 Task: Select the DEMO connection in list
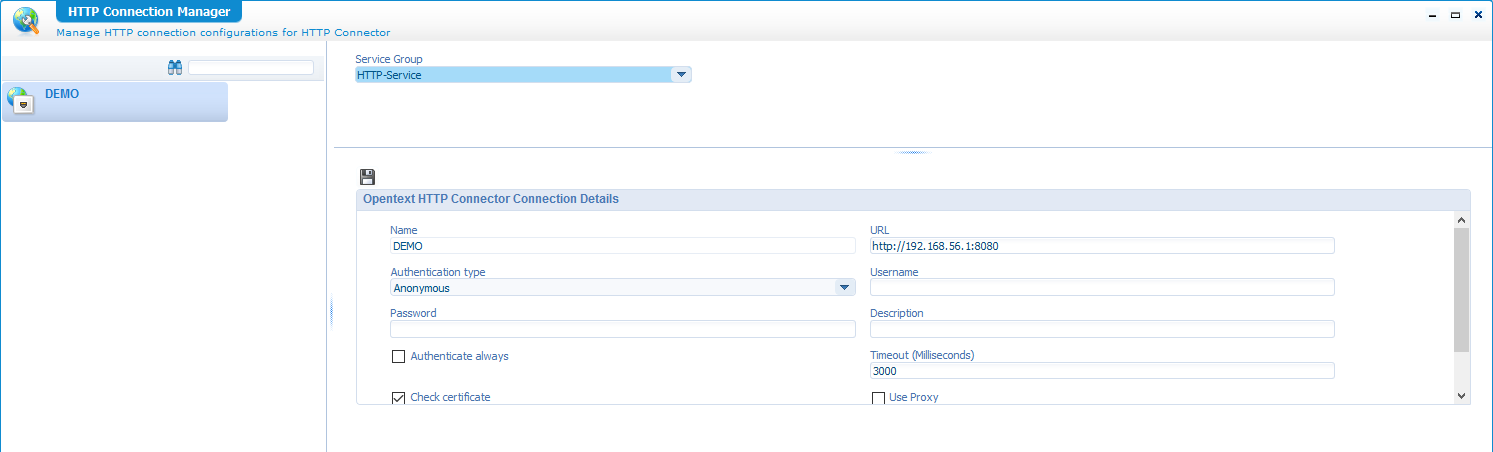pyautogui.click(x=115, y=101)
